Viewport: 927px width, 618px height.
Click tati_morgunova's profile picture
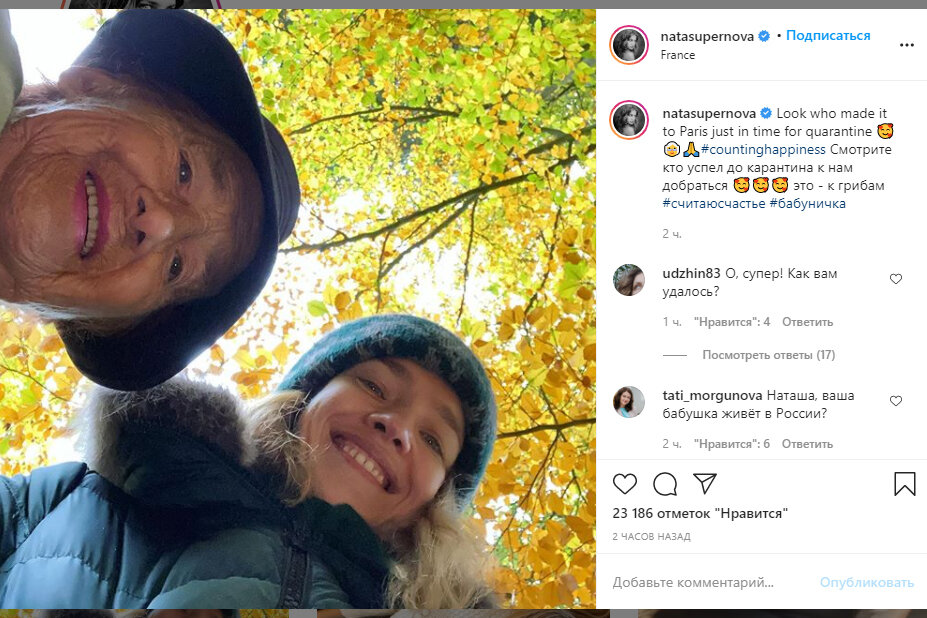click(x=630, y=403)
